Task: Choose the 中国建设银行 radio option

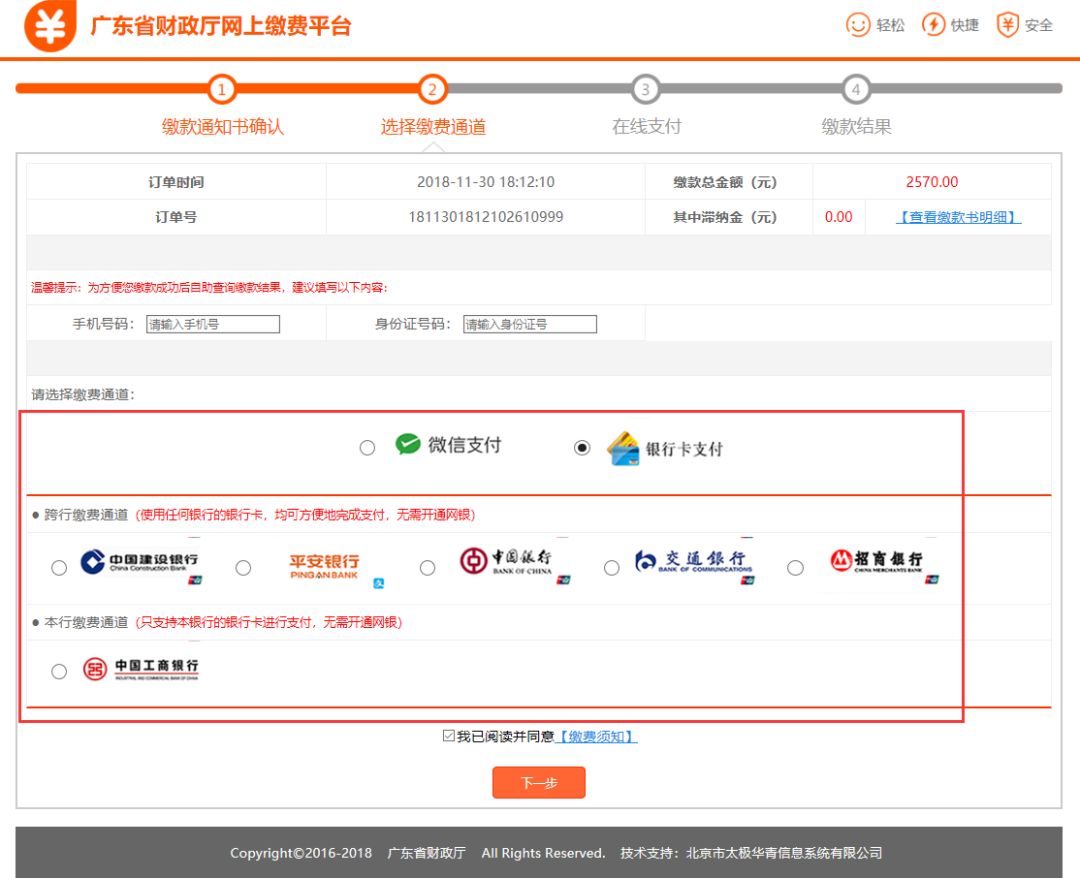Action: click(59, 568)
